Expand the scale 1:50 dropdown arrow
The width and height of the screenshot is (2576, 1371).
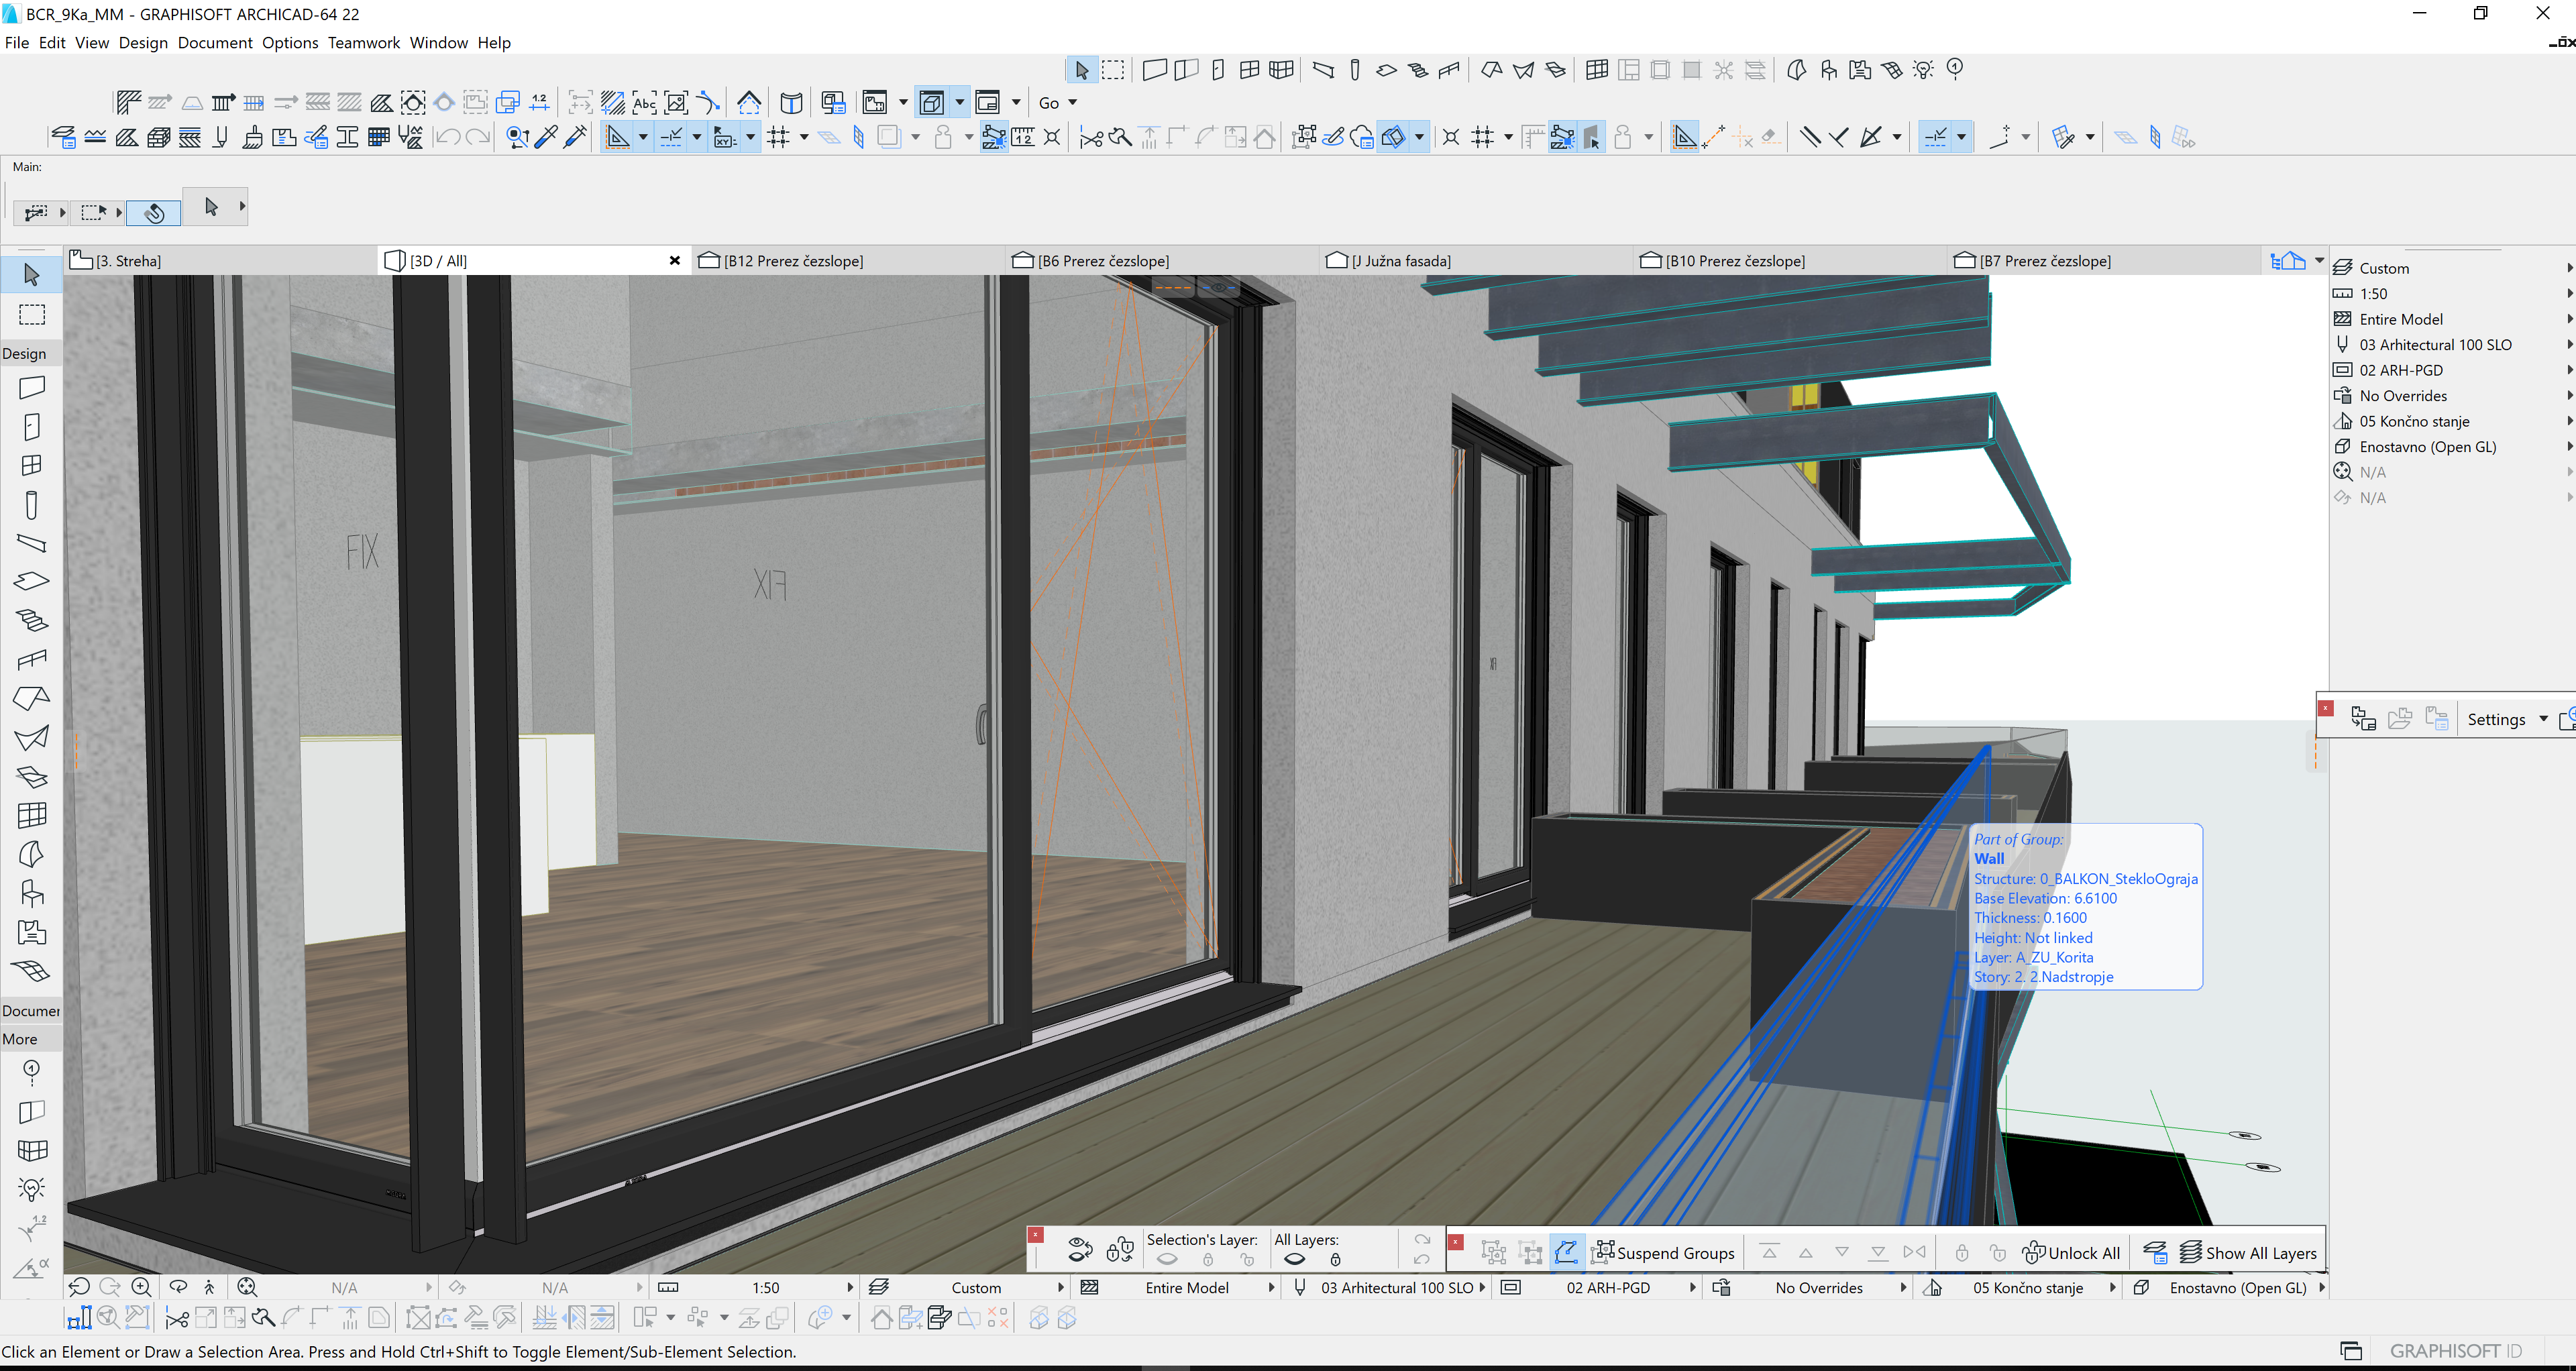point(850,1288)
